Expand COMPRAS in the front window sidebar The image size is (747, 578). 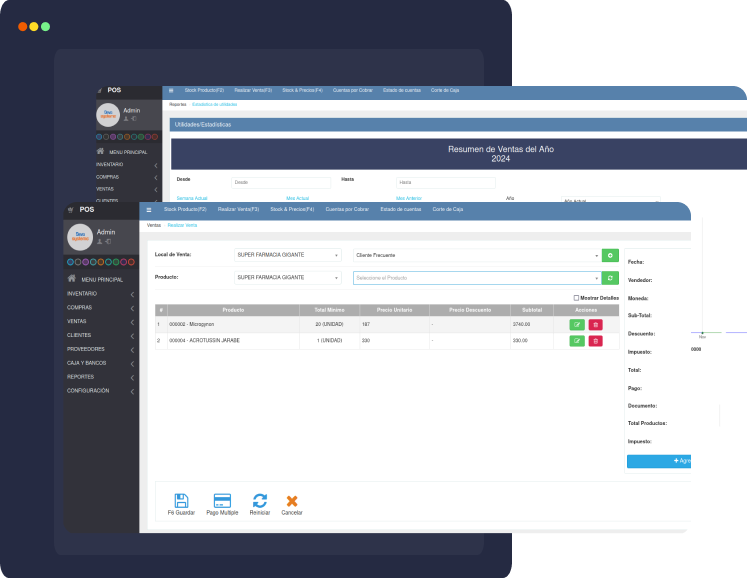point(101,308)
